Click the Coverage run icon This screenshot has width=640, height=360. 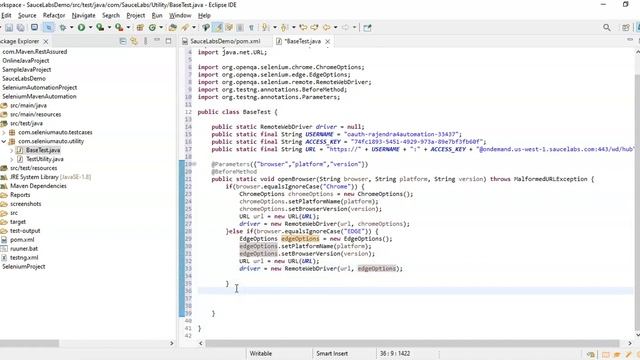[100, 28]
